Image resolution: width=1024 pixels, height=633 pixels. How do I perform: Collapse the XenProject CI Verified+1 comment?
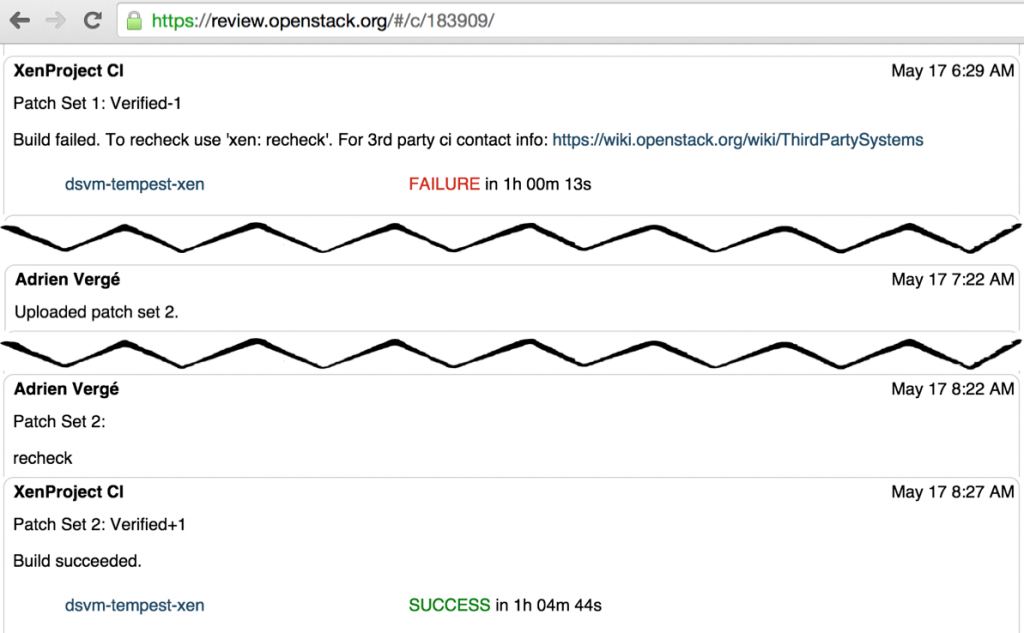(69, 492)
